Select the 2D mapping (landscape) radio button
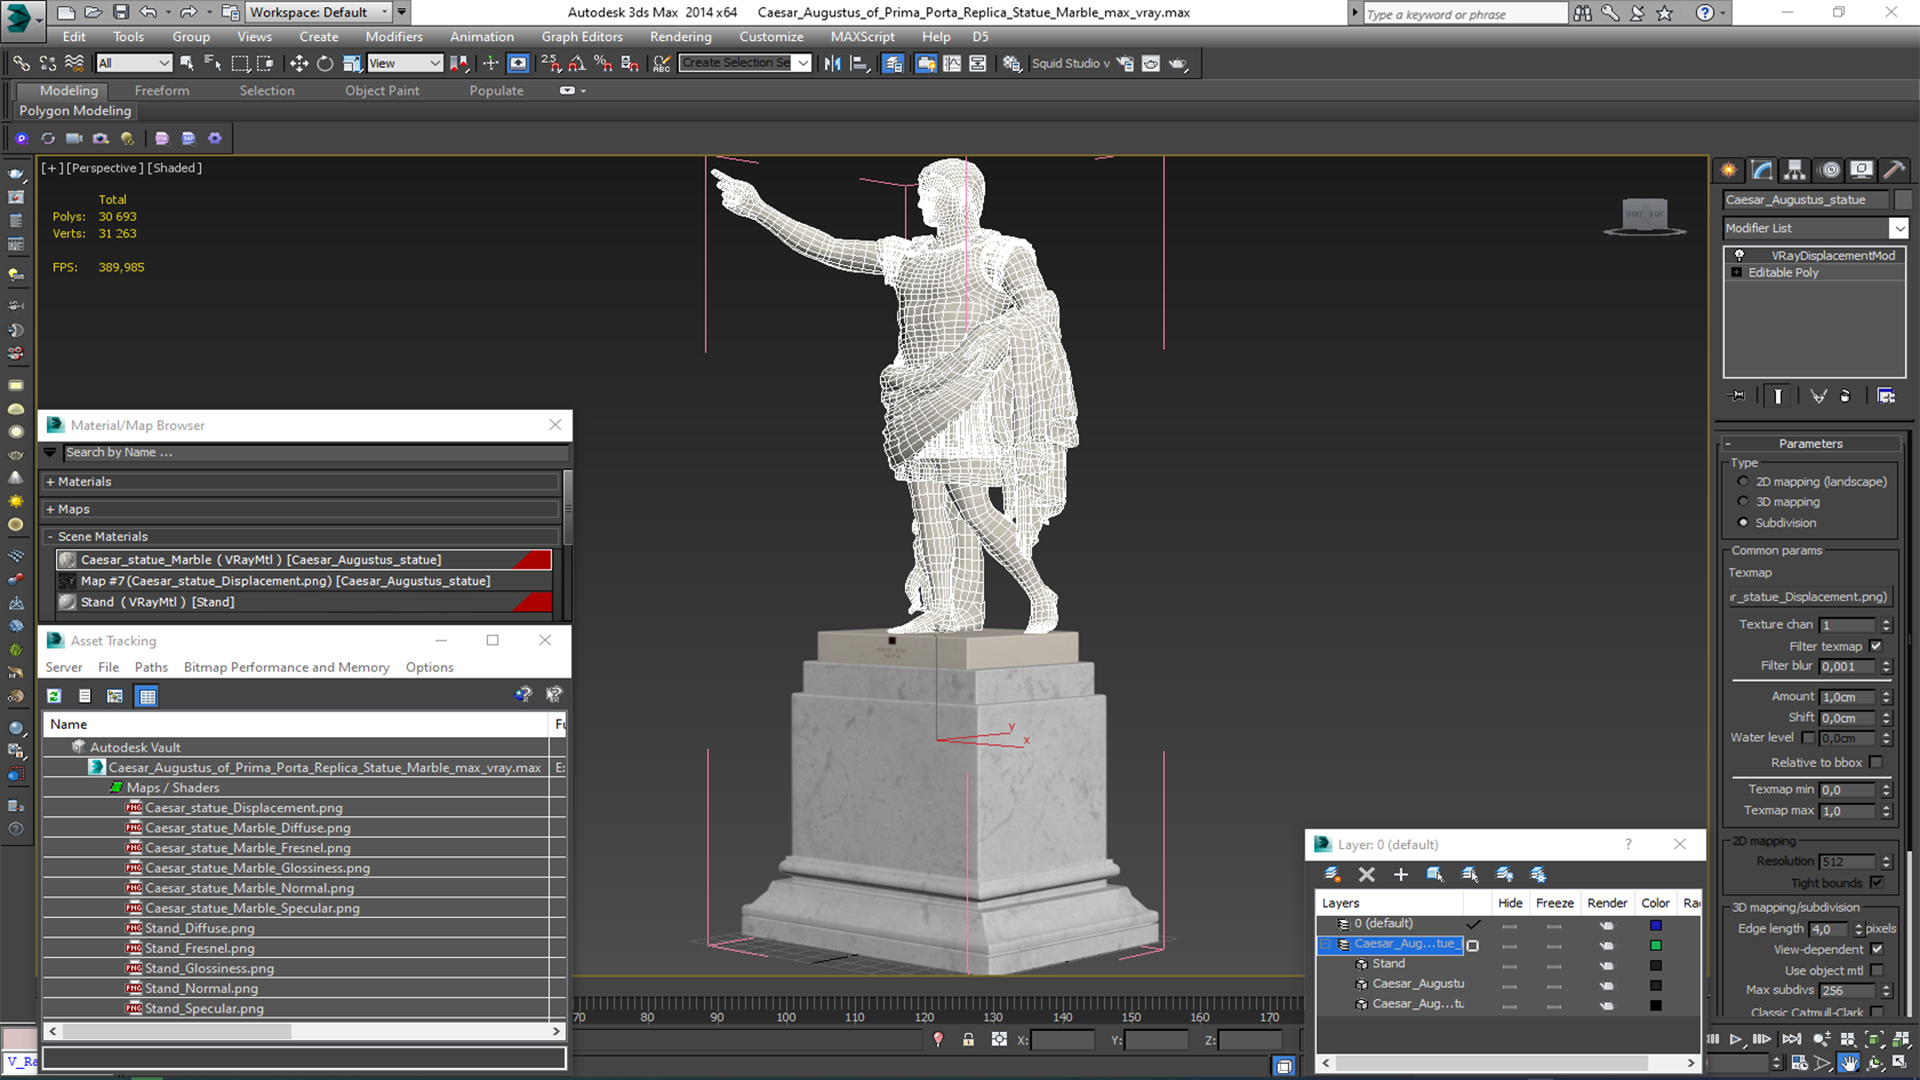 [1743, 481]
